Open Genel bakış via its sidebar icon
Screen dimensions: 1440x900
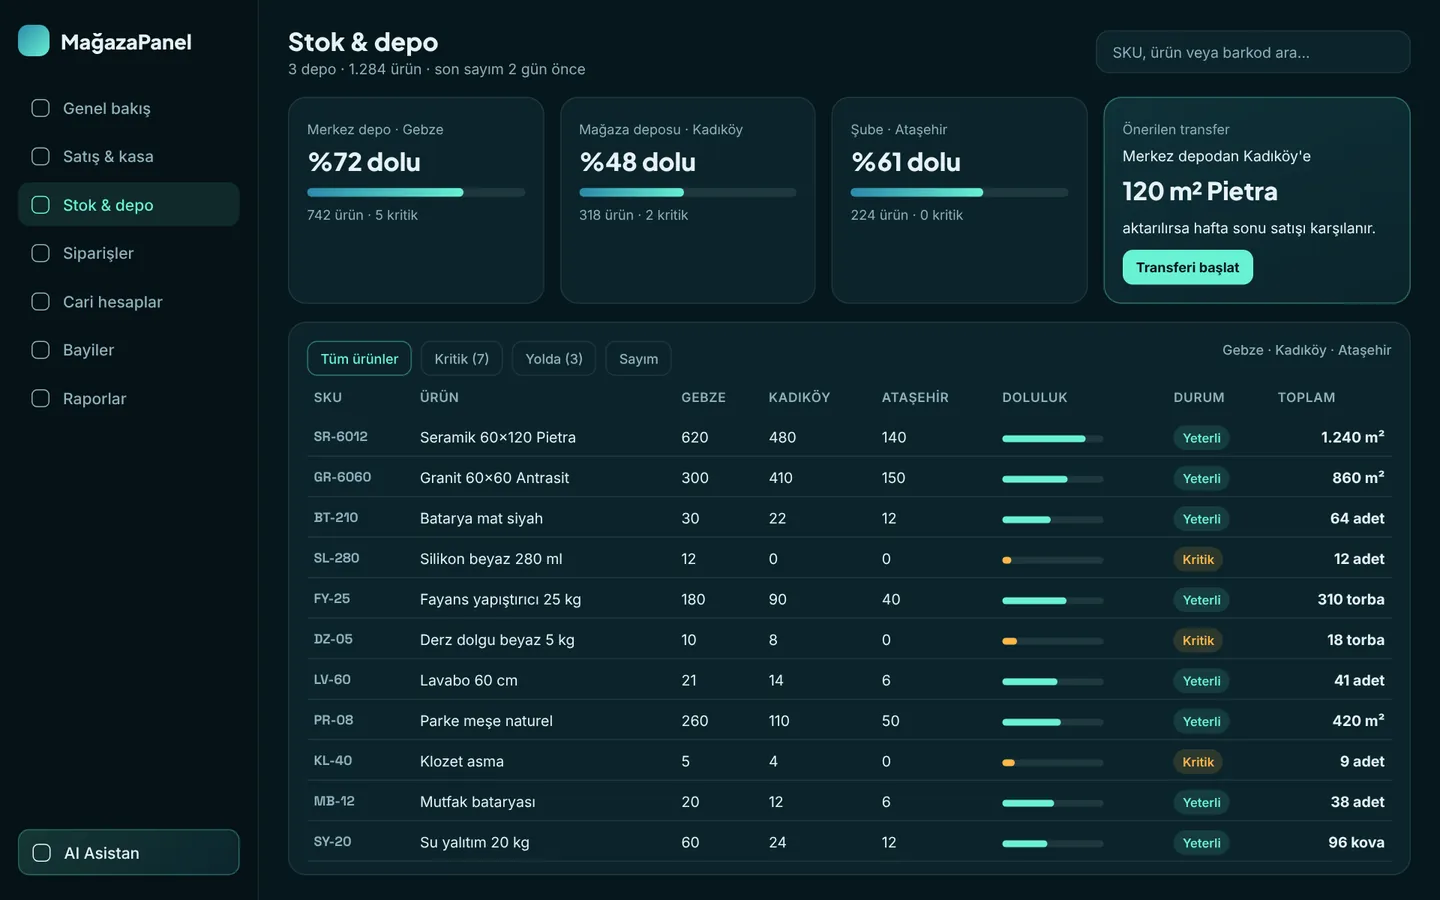coord(41,108)
